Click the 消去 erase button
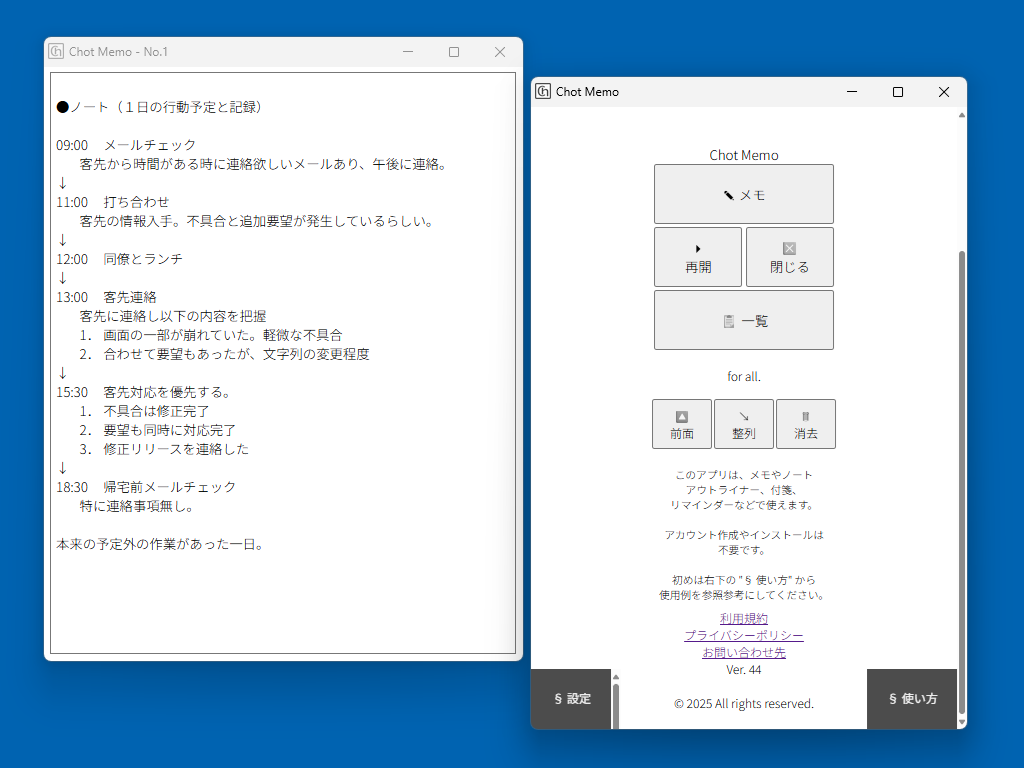 pos(805,424)
